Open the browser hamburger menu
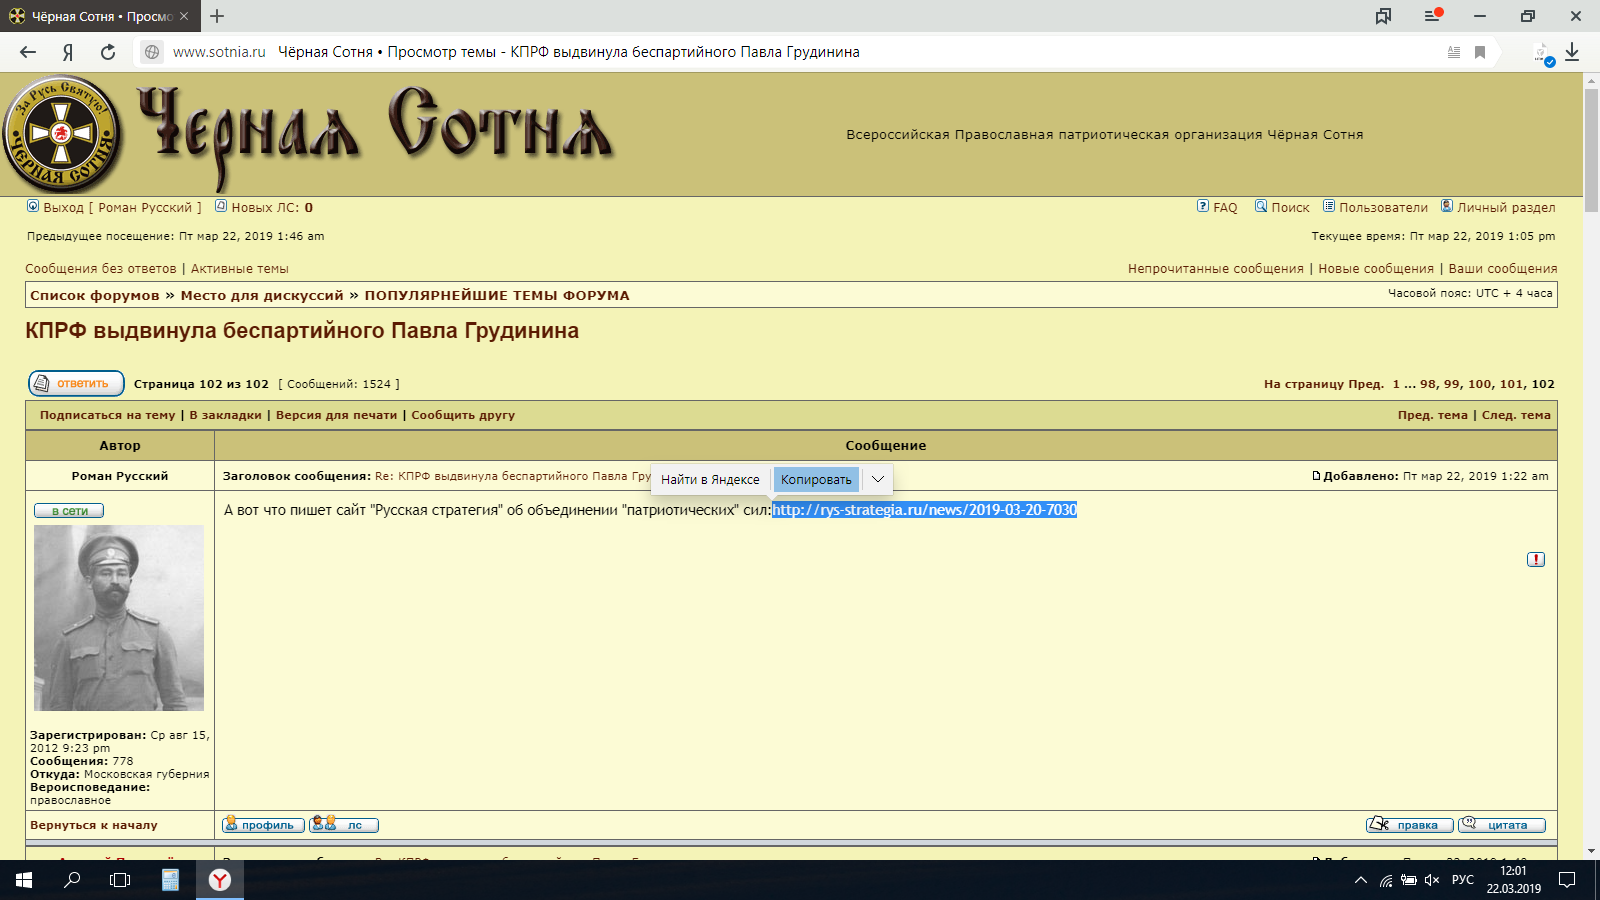The width and height of the screenshot is (1600, 900). click(x=1433, y=16)
